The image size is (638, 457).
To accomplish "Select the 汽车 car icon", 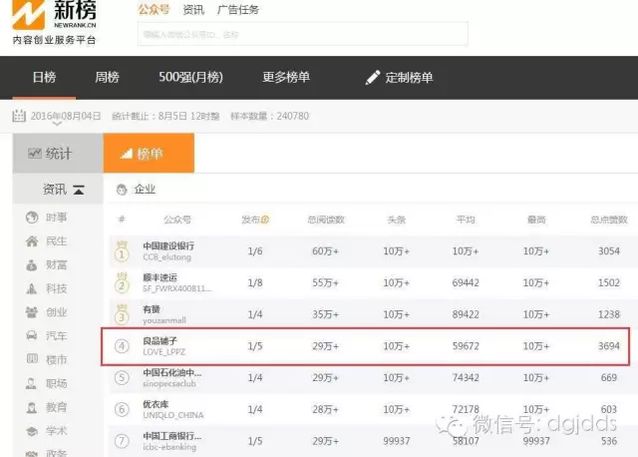I will [x=32, y=336].
